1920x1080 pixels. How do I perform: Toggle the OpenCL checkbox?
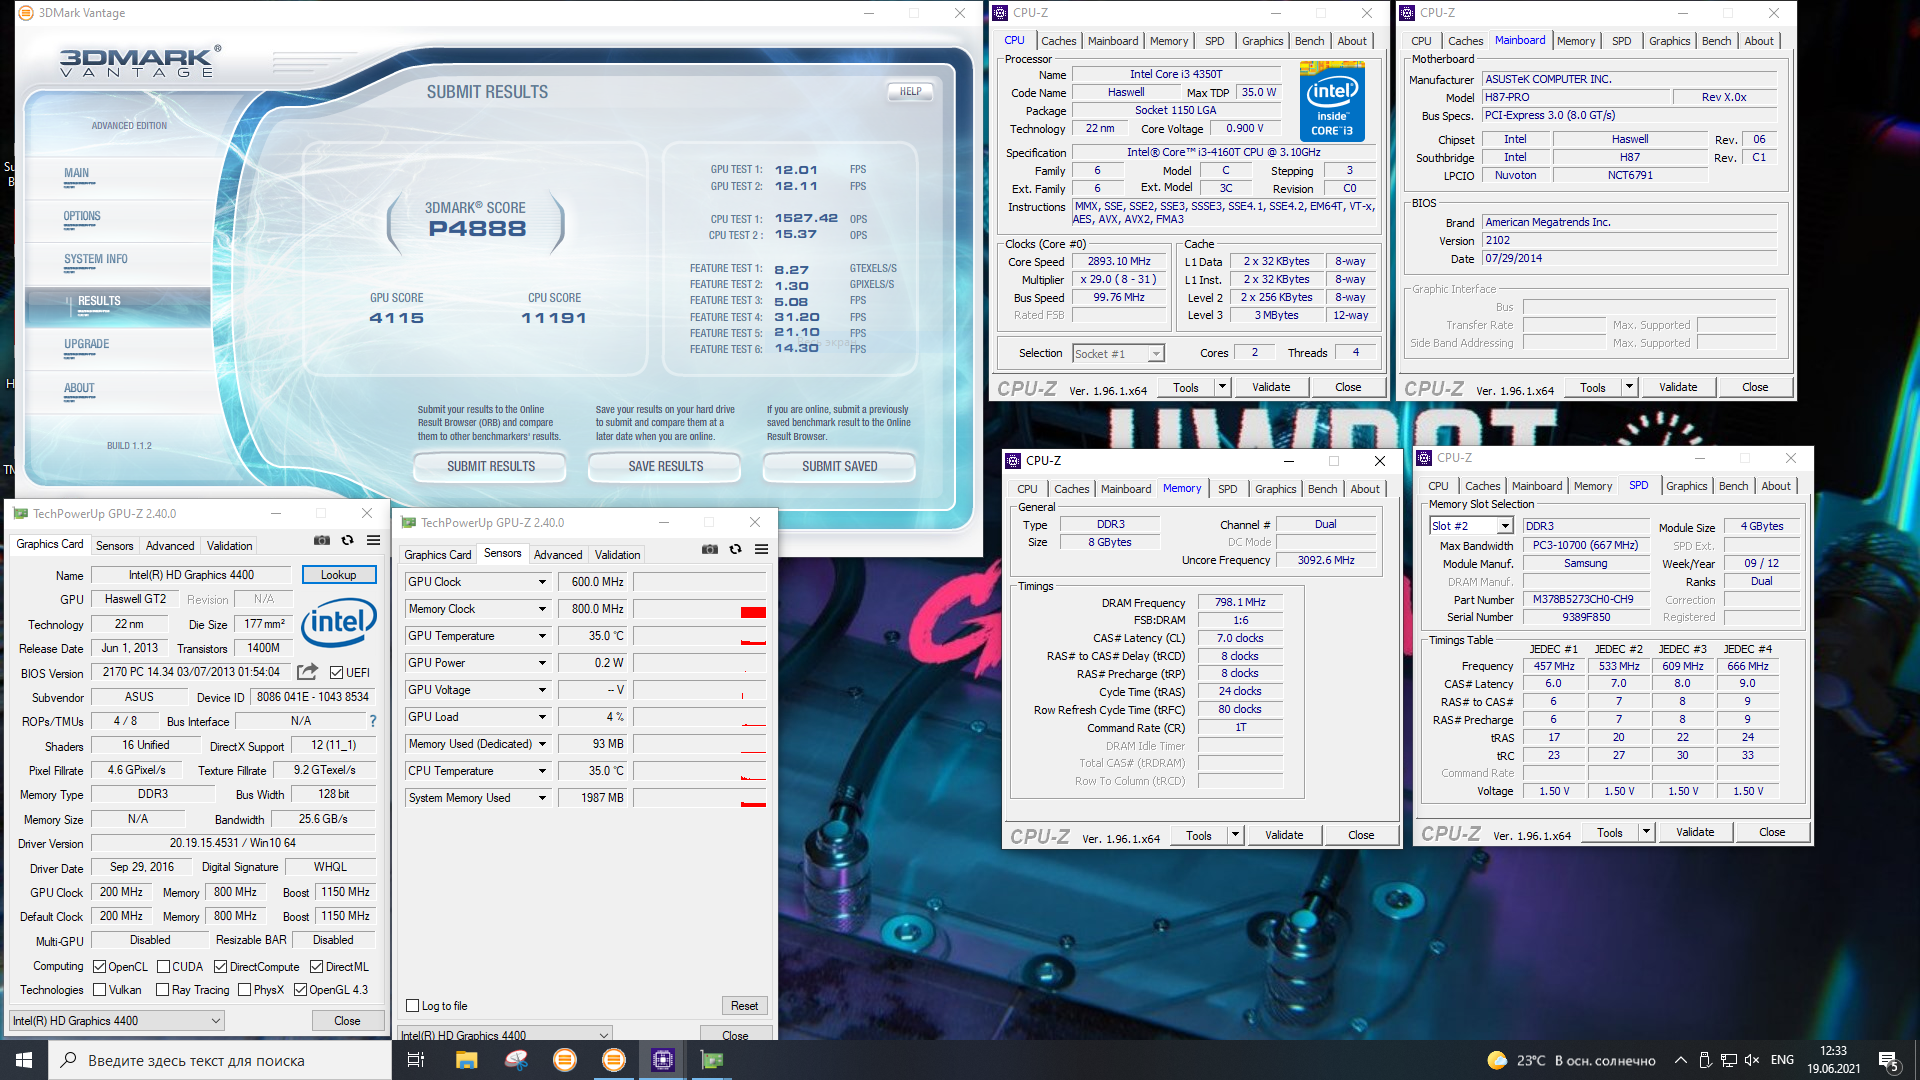100,967
